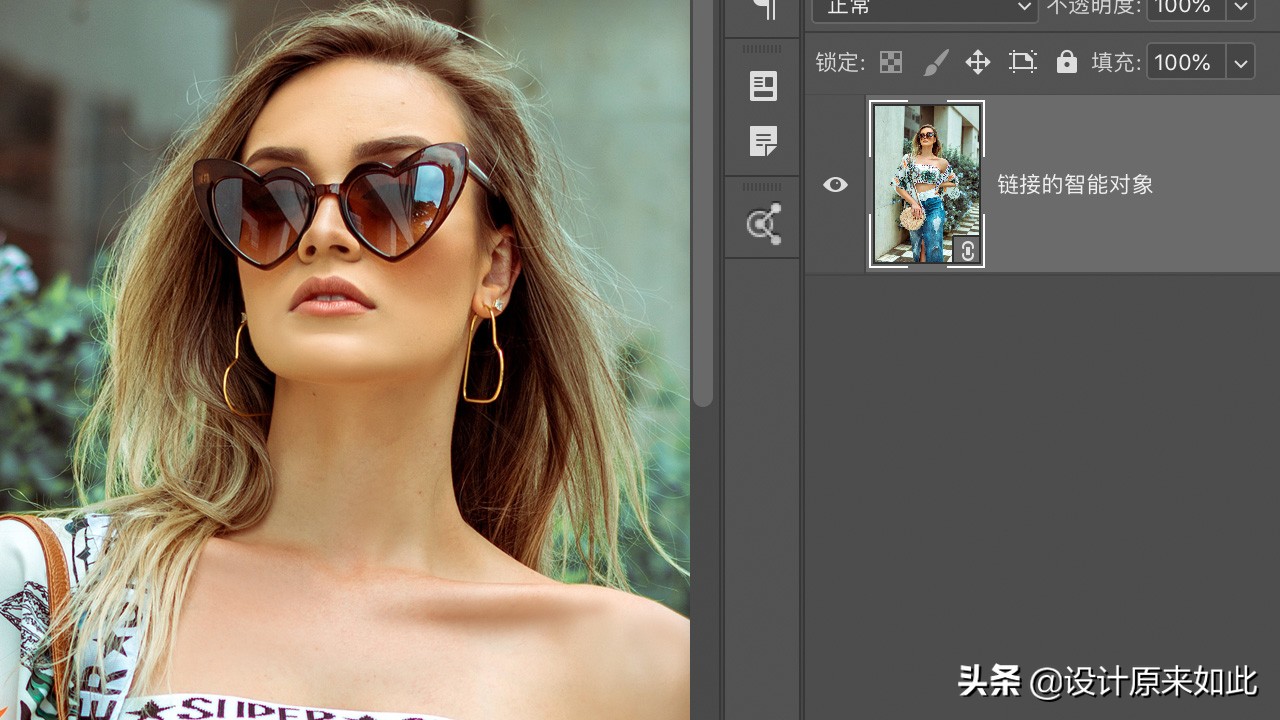Click the 不透明度 opacity value field
Viewport: 1280px width, 720px height.
click(x=1184, y=8)
